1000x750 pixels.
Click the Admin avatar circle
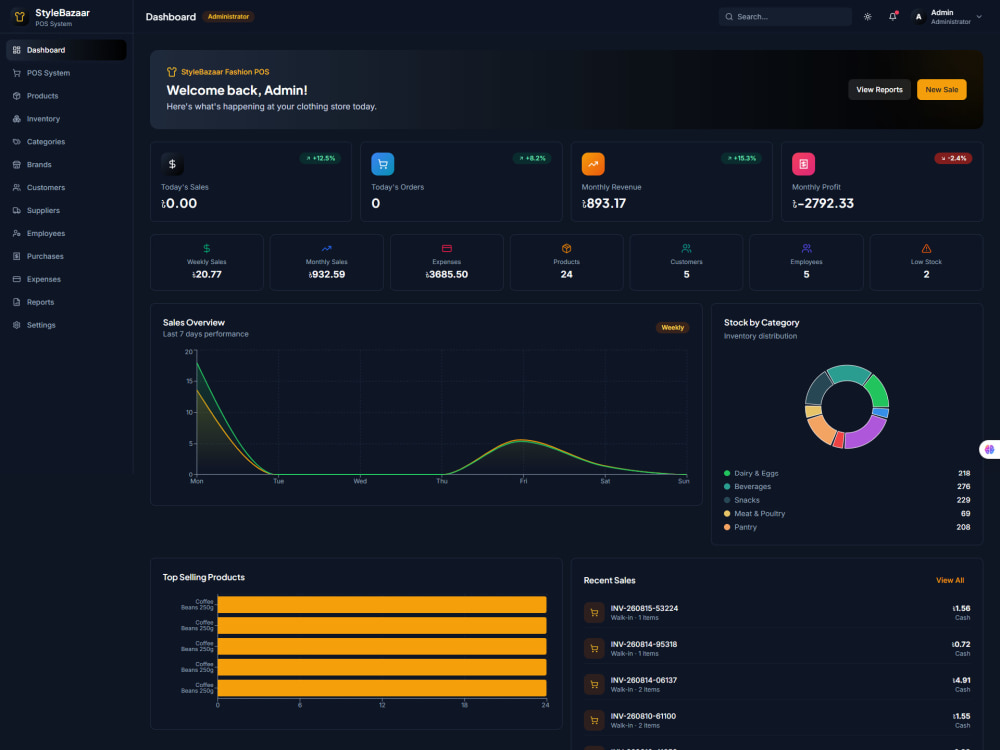(918, 17)
